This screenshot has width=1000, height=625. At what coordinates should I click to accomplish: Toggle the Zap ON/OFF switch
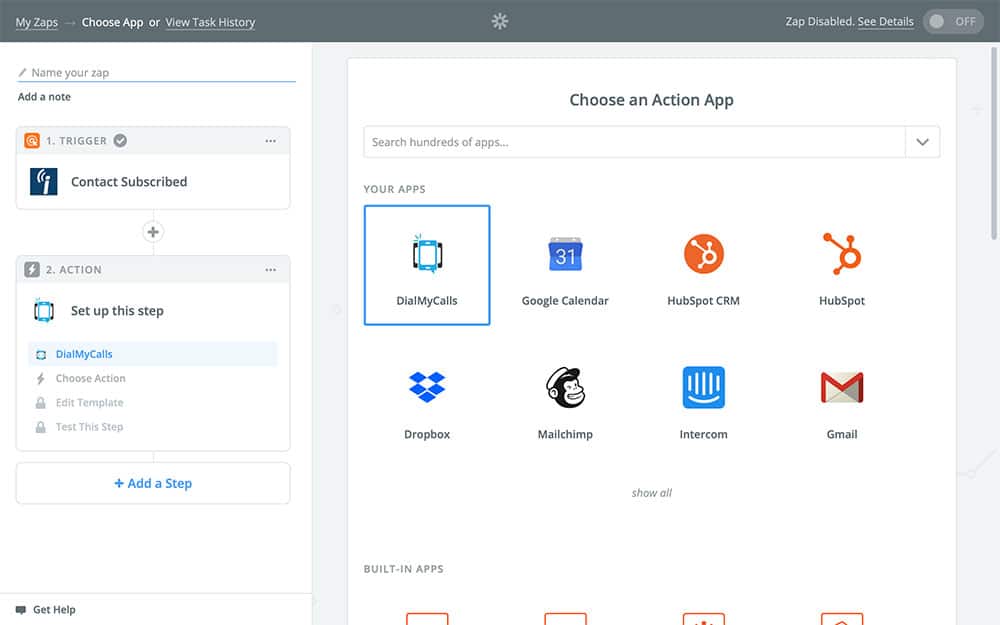[953, 22]
